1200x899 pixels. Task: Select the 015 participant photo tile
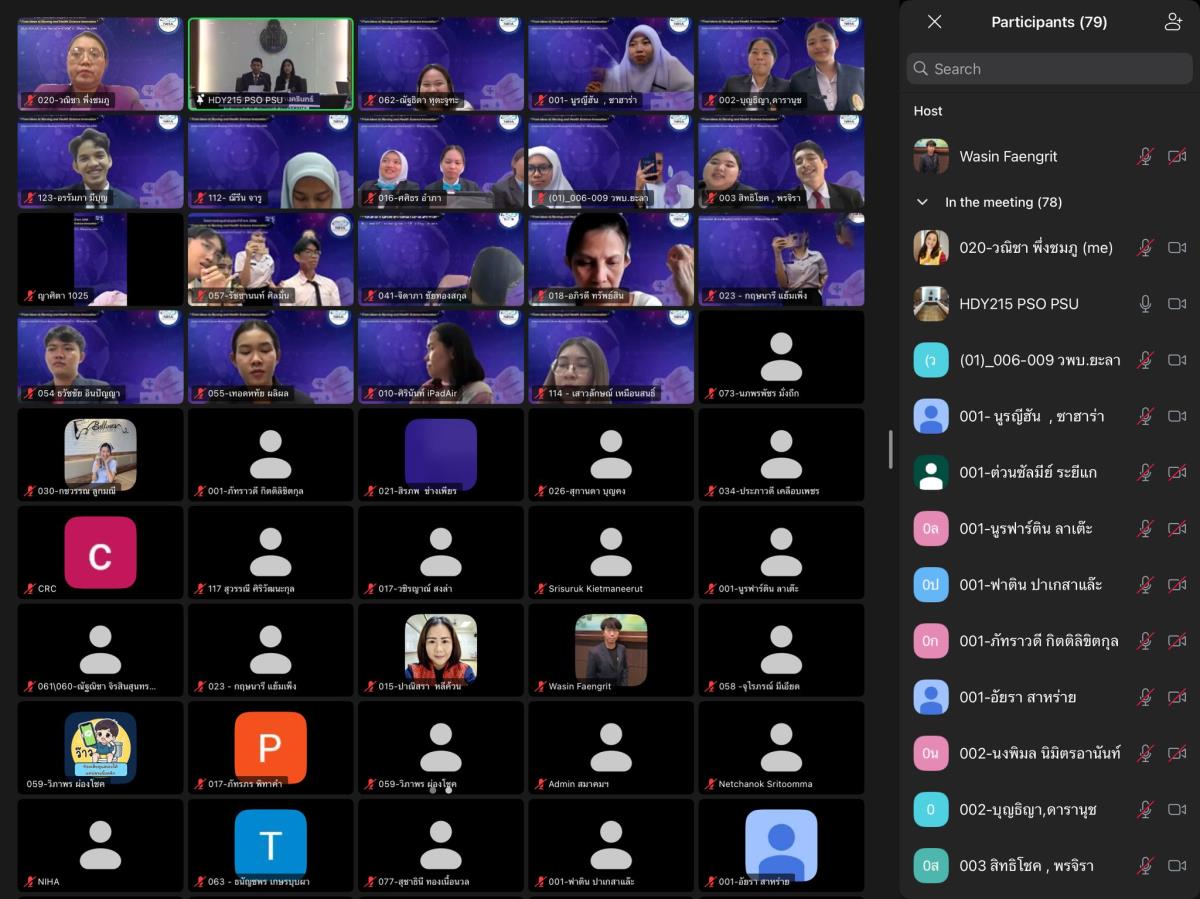point(441,650)
